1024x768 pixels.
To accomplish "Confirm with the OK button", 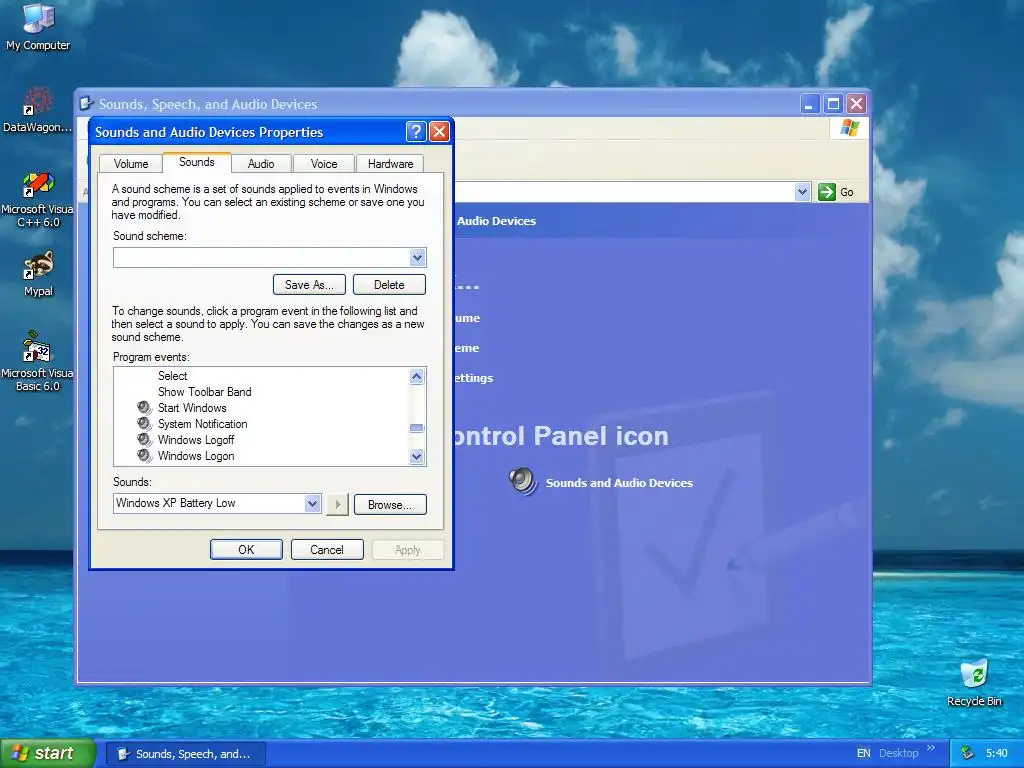I will (246, 550).
